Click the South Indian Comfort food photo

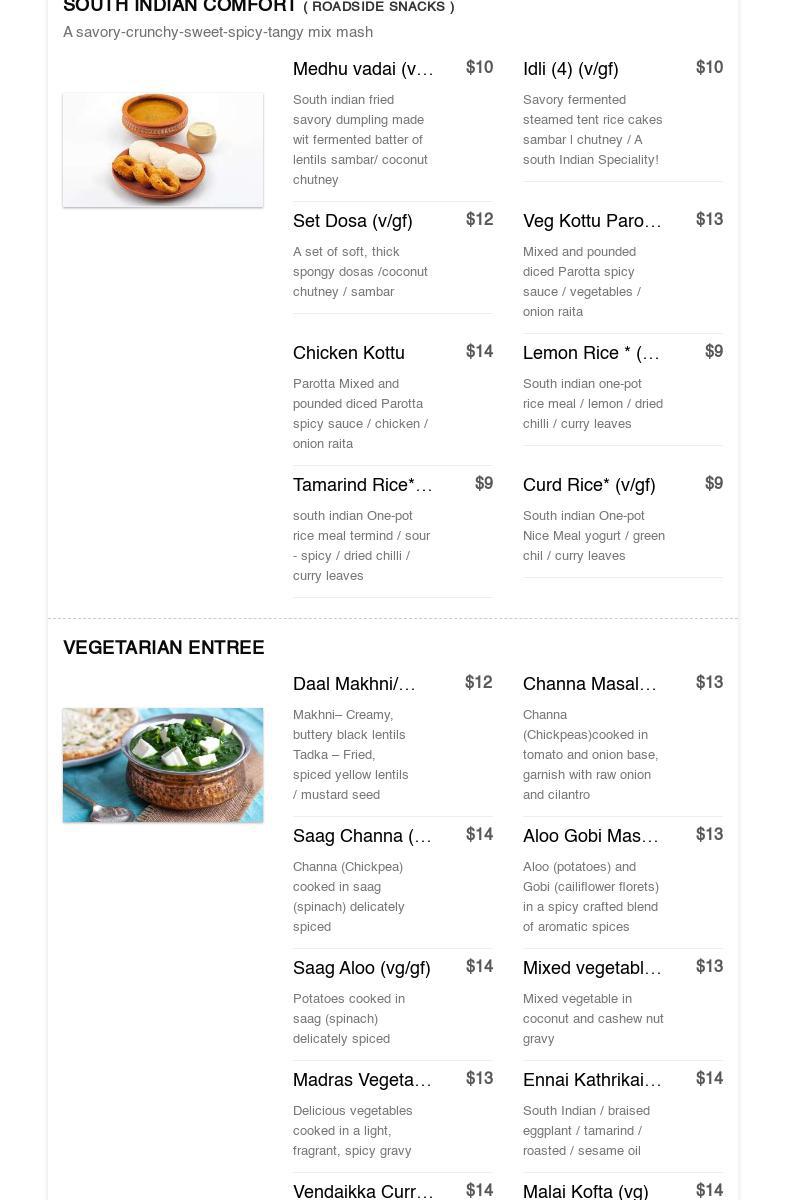click(x=163, y=150)
